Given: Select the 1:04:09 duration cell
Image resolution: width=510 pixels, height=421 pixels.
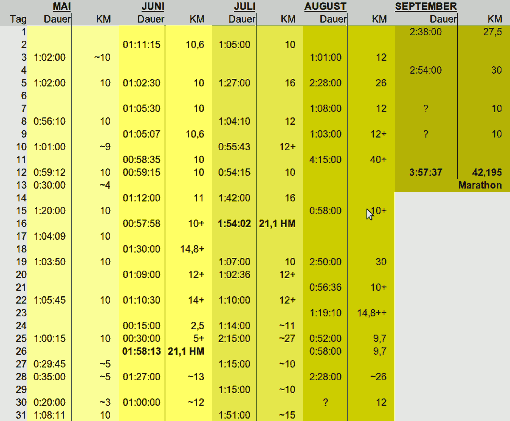Looking at the screenshot, I should click(49, 236).
